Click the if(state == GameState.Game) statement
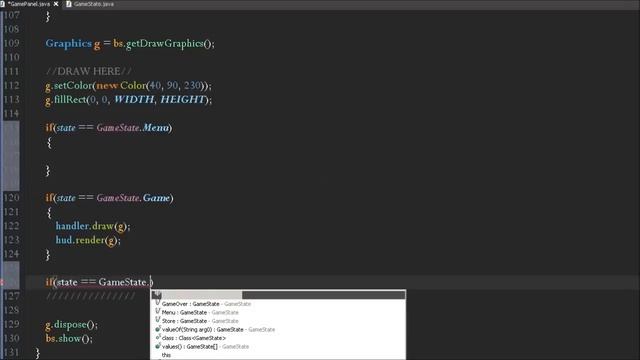Image resolution: width=640 pixels, height=360 pixels. coord(109,198)
